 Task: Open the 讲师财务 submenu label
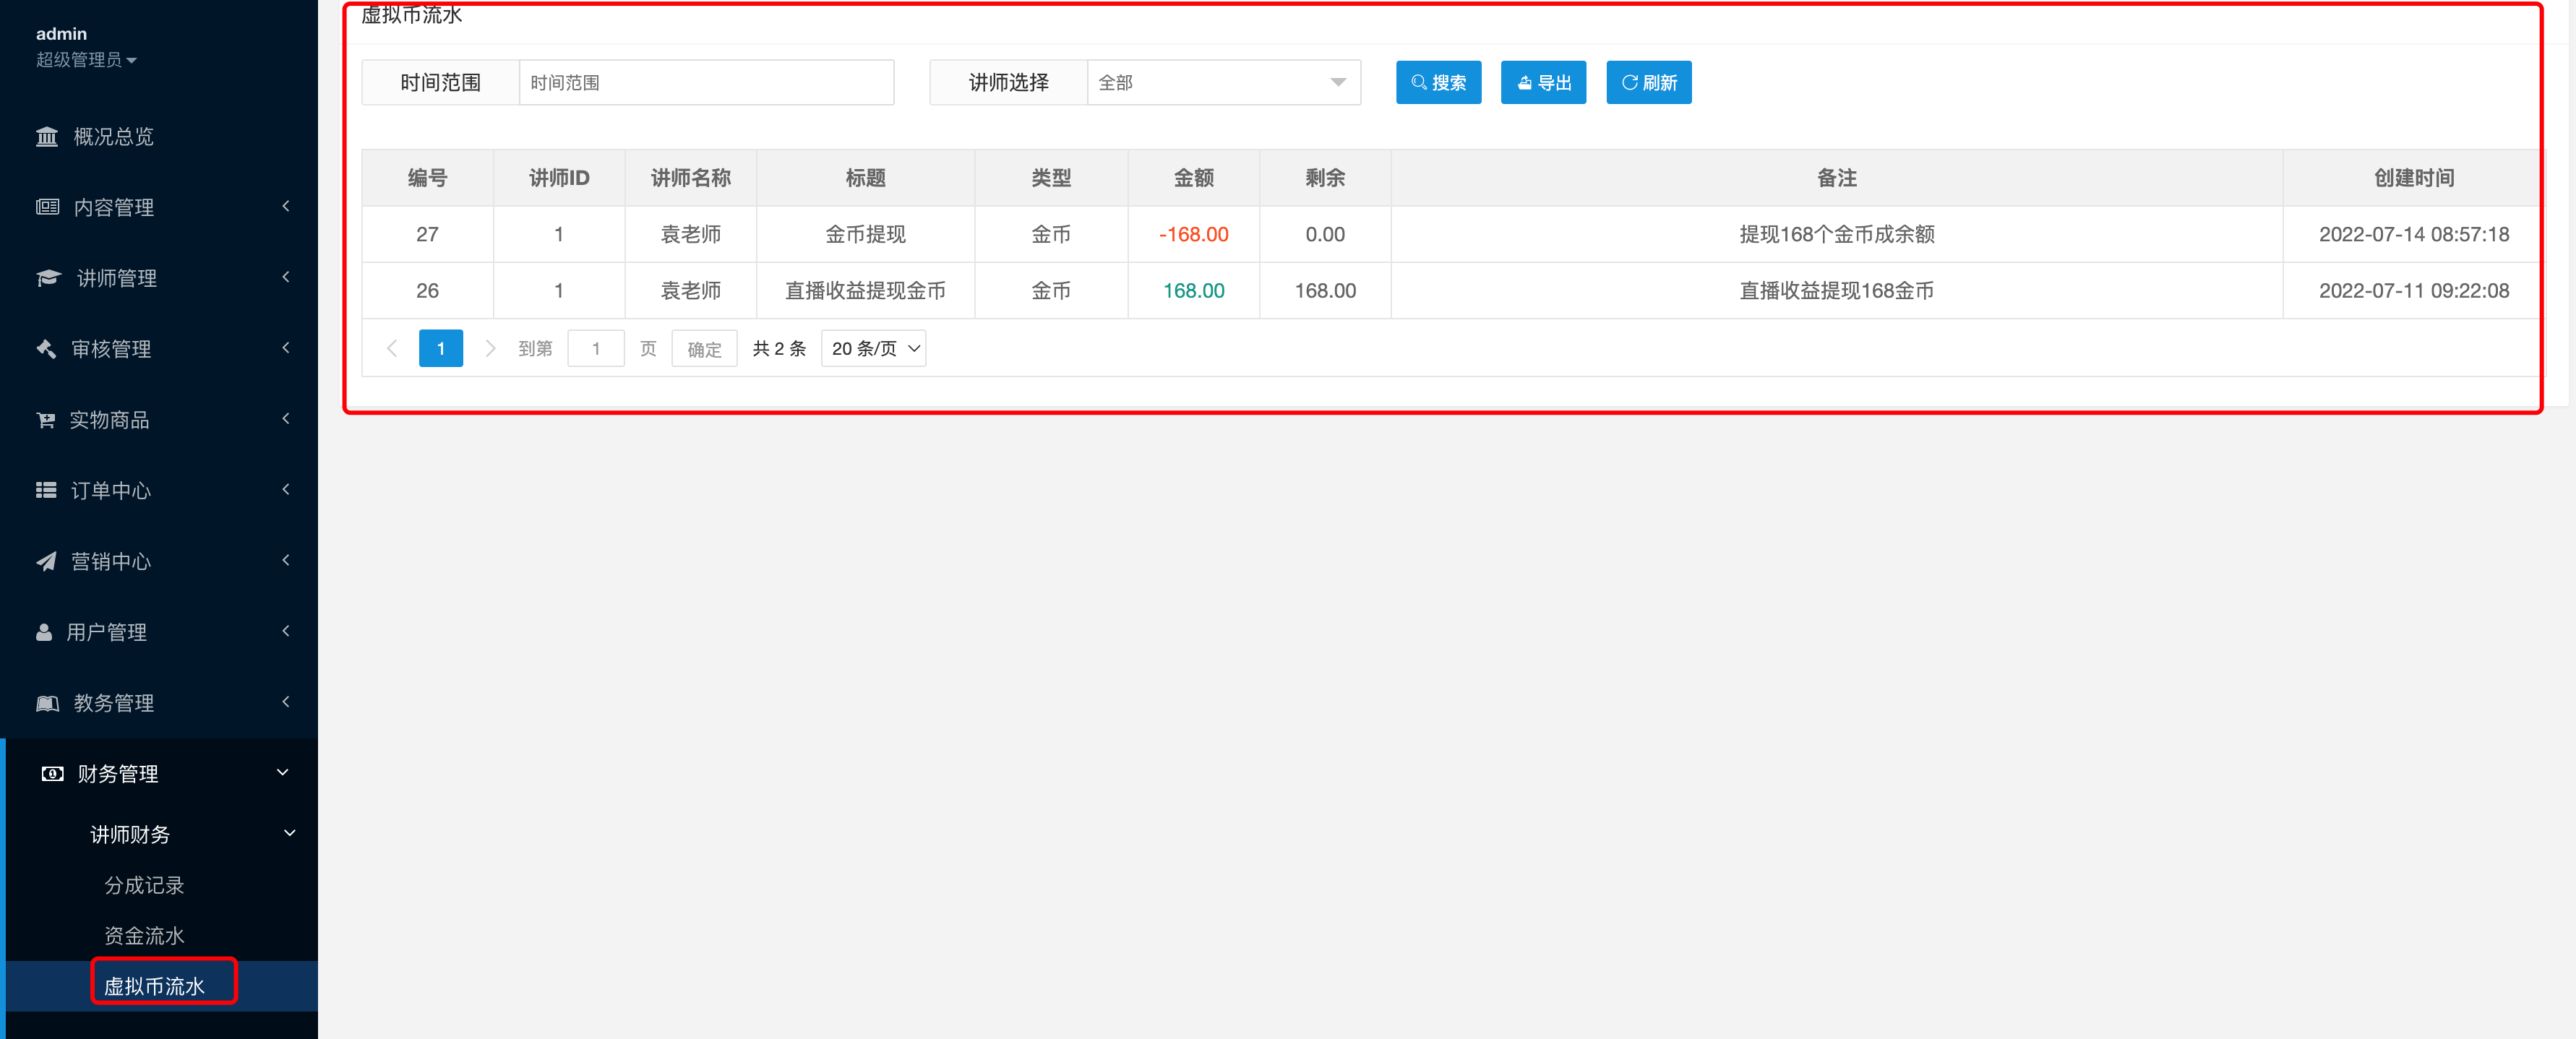click(x=130, y=834)
